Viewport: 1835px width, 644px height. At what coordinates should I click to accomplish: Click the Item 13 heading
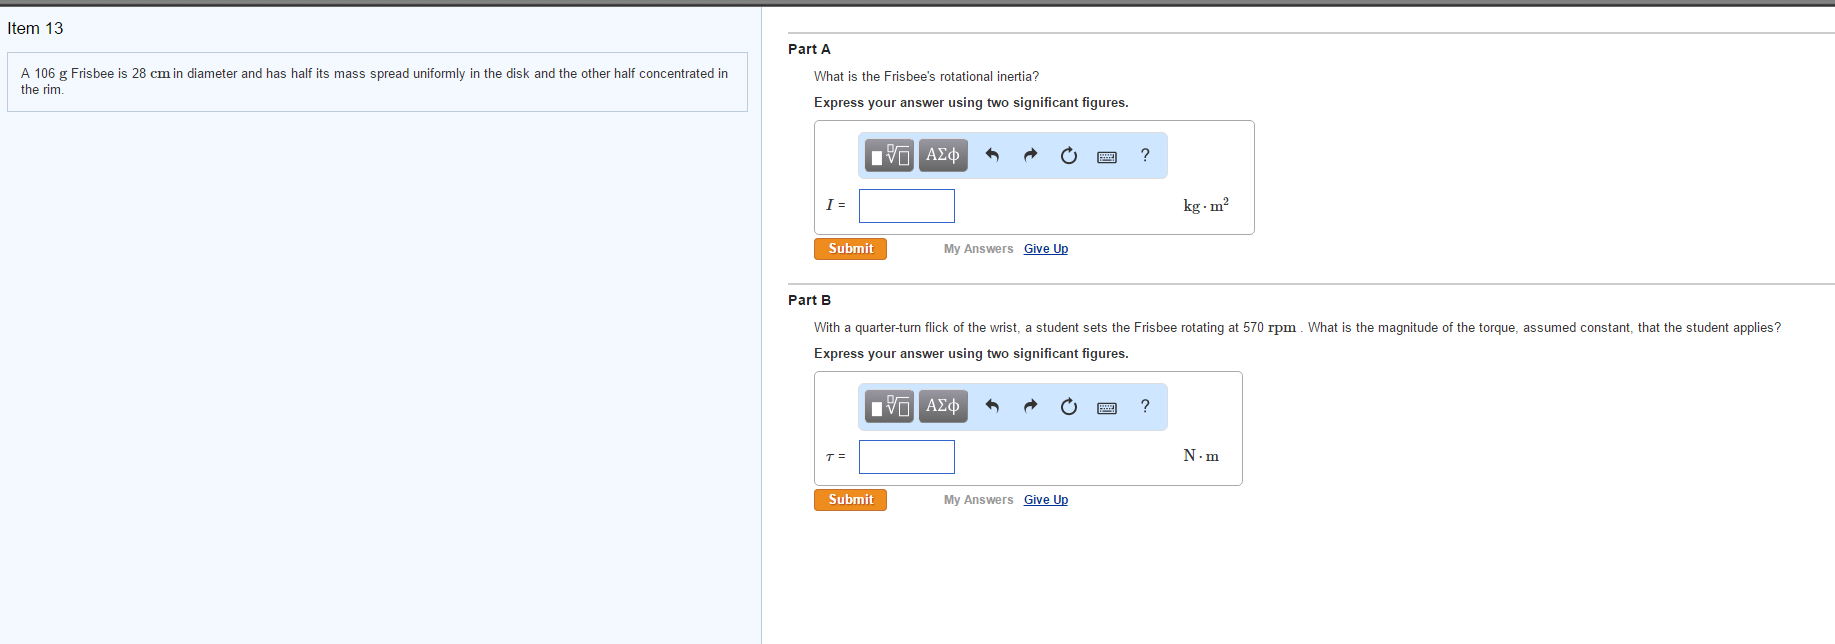click(x=35, y=28)
